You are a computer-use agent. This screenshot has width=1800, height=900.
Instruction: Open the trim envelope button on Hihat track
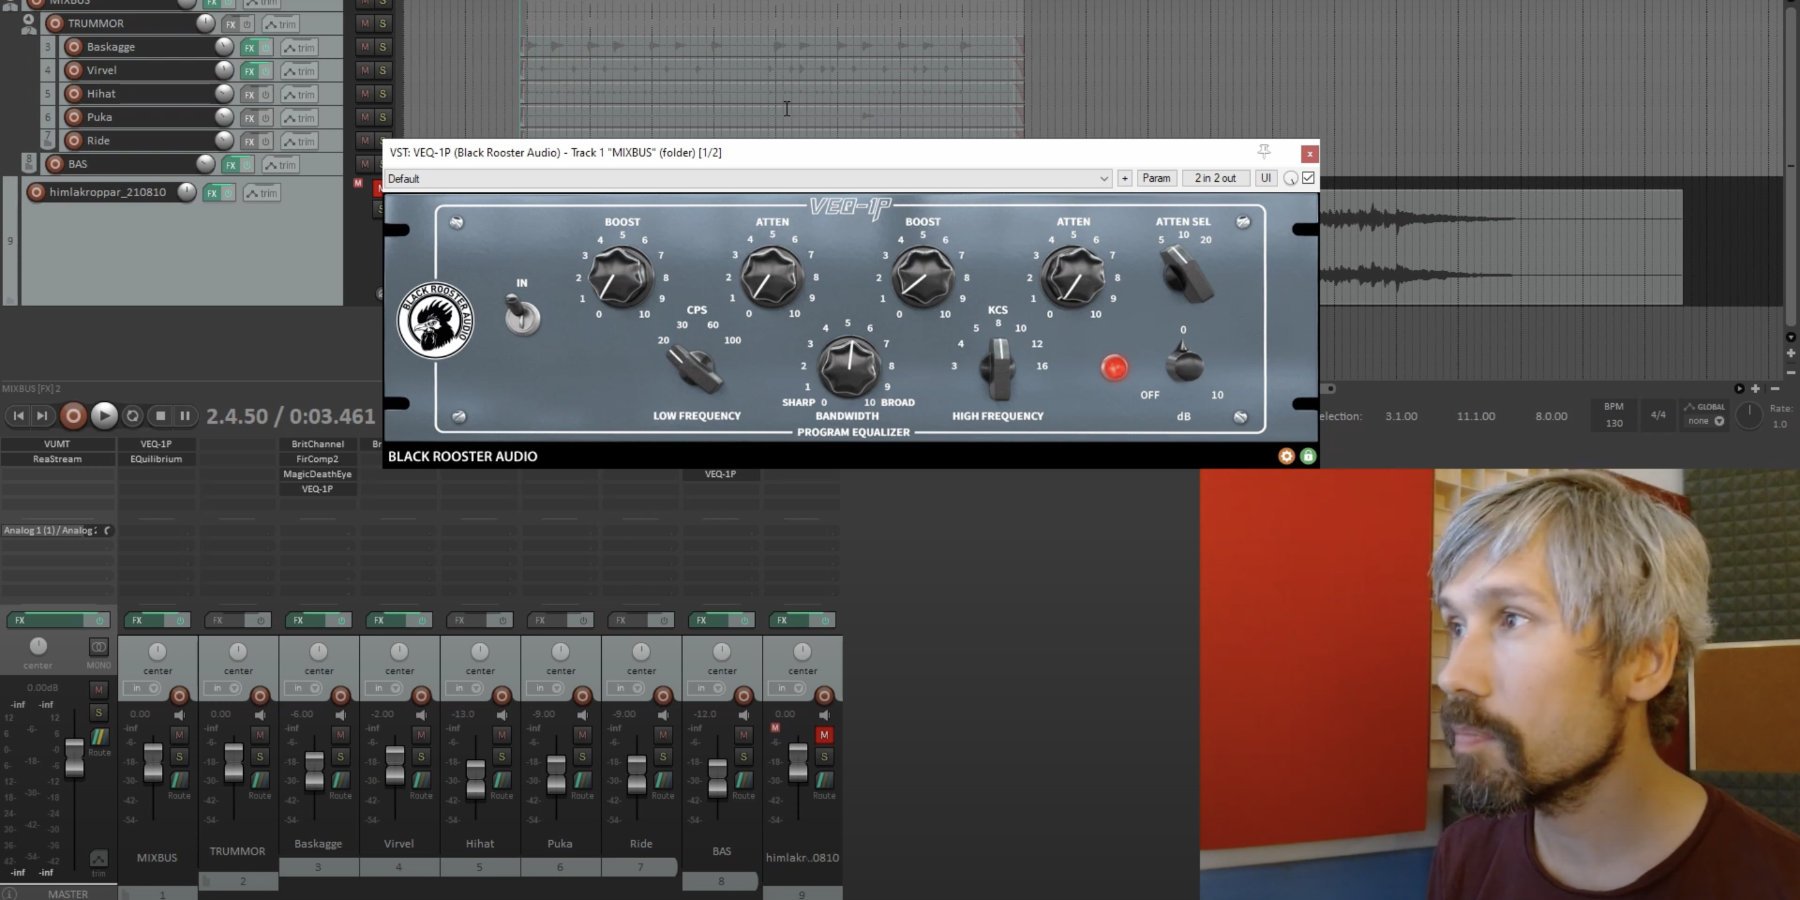[299, 94]
